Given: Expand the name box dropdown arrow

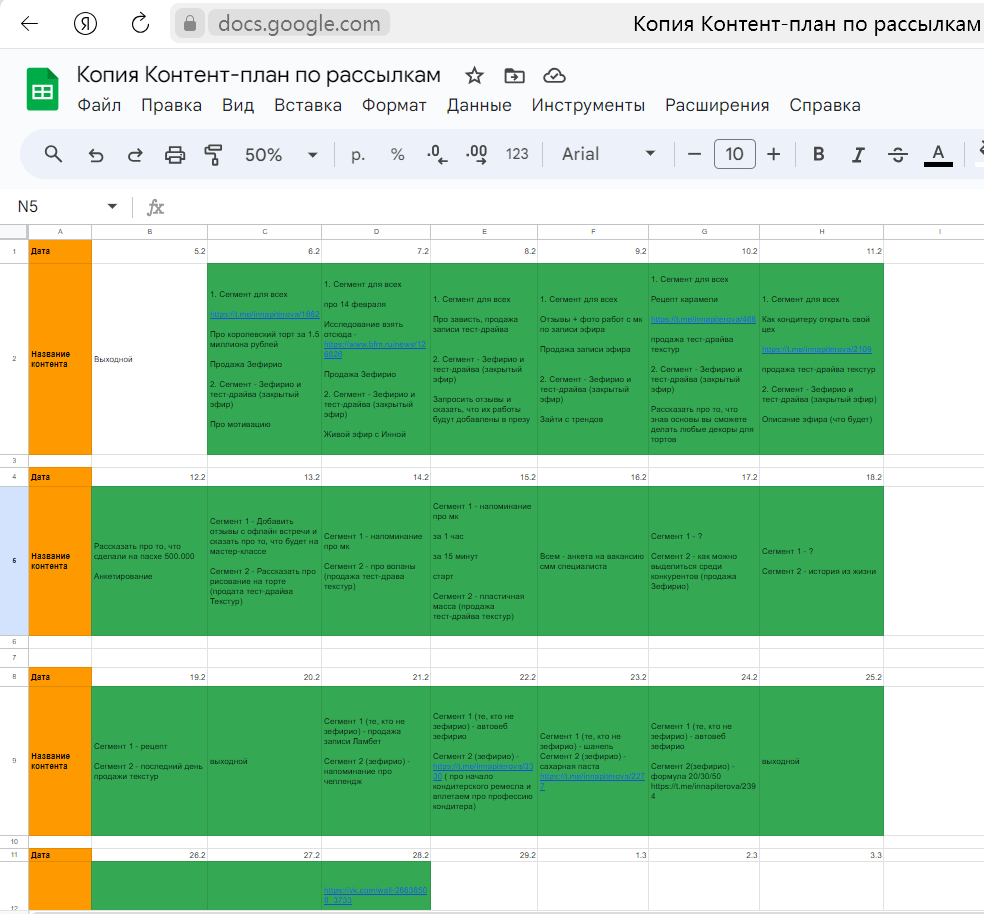Looking at the screenshot, I should tap(112, 207).
